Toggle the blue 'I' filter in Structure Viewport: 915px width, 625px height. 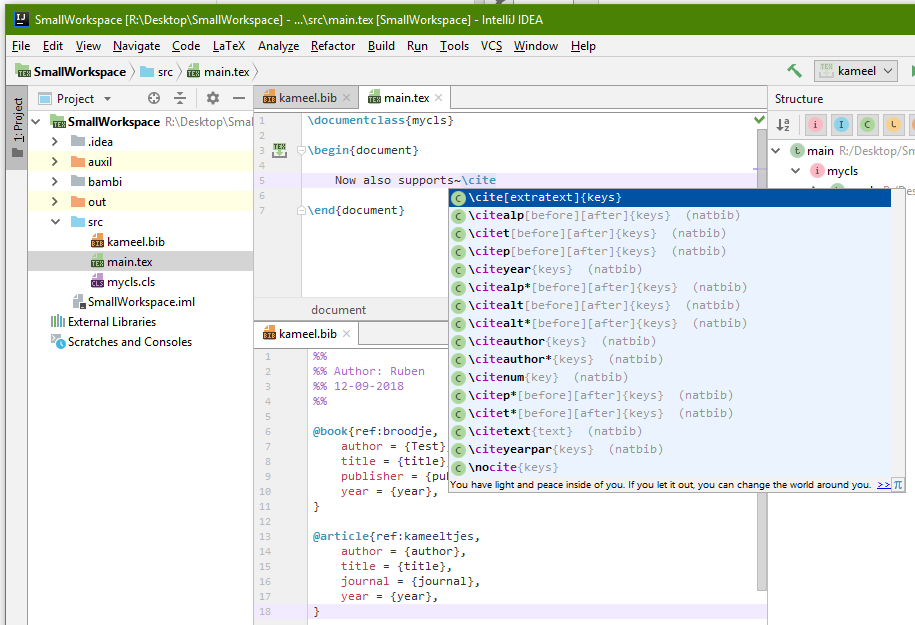(841, 124)
